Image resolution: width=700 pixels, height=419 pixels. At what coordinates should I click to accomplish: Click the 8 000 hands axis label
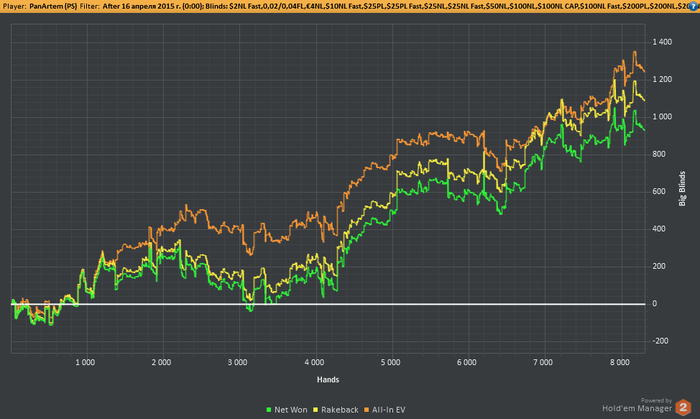620,362
